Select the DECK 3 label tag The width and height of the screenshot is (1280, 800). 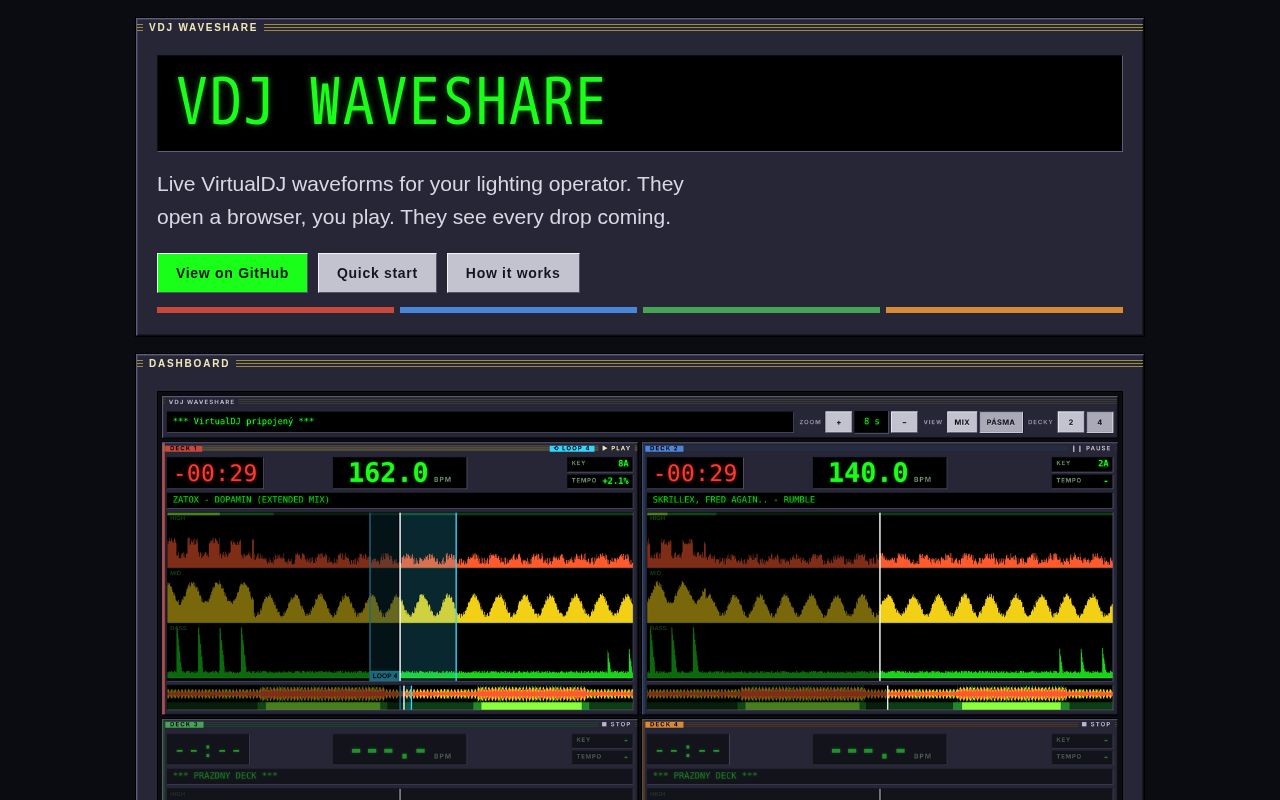click(185, 724)
